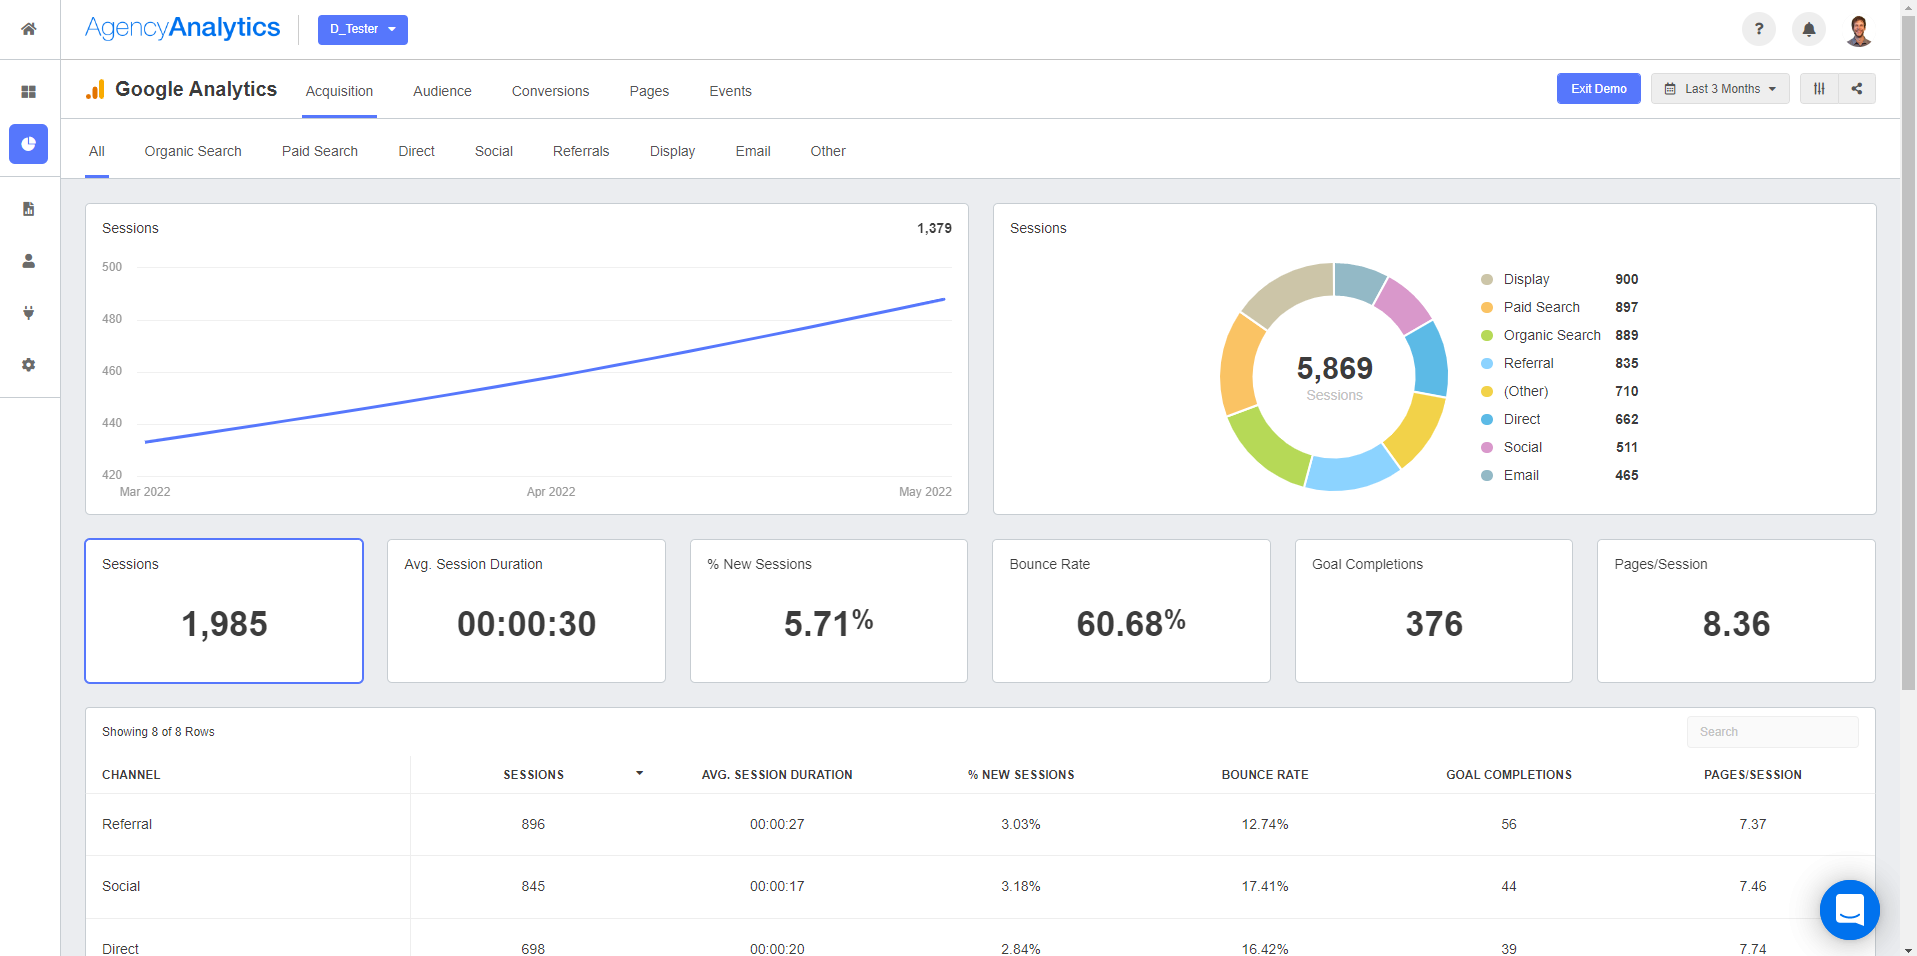Open the user profile avatar
The image size is (1917, 956).
tap(1859, 30)
